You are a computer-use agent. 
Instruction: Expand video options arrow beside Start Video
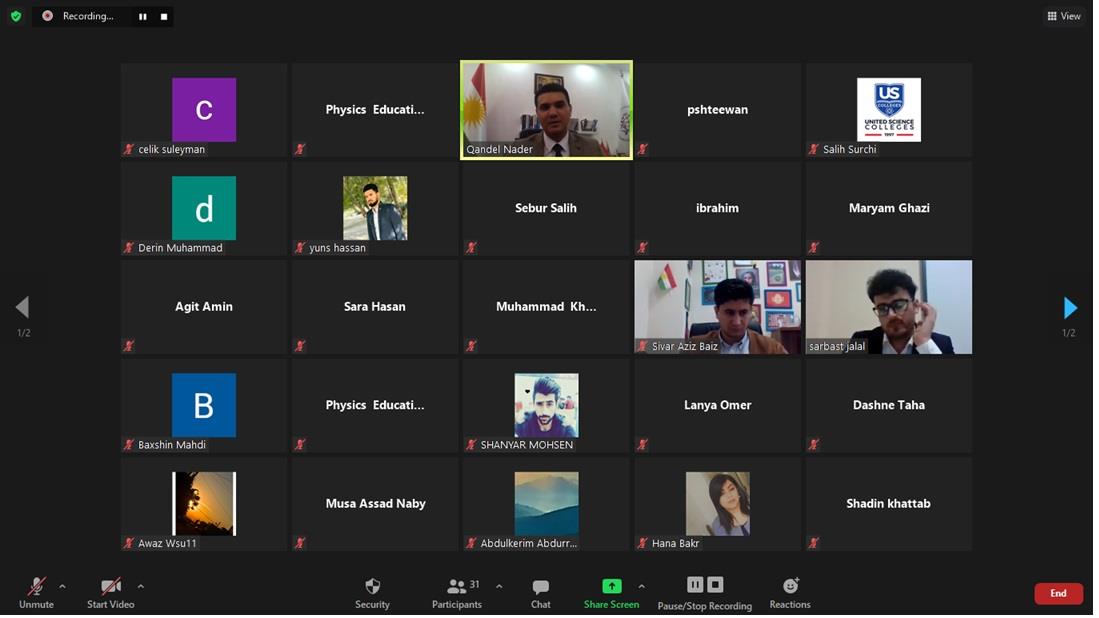point(140,586)
